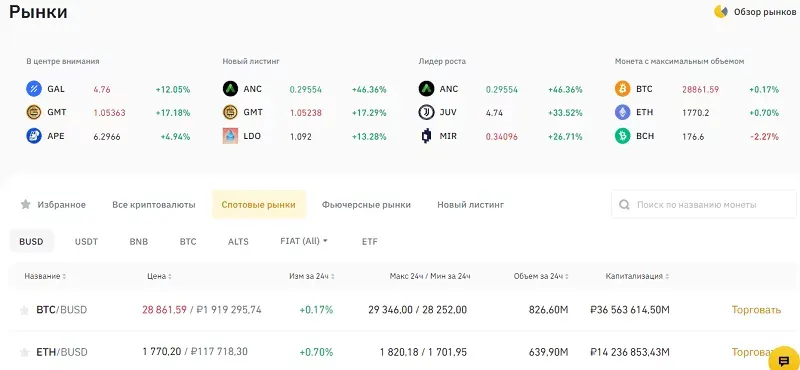This screenshot has height=370, width=800.
Task: Click GMT icon under В центре внимания
Action: pyautogui.click(x=34, y=112)
